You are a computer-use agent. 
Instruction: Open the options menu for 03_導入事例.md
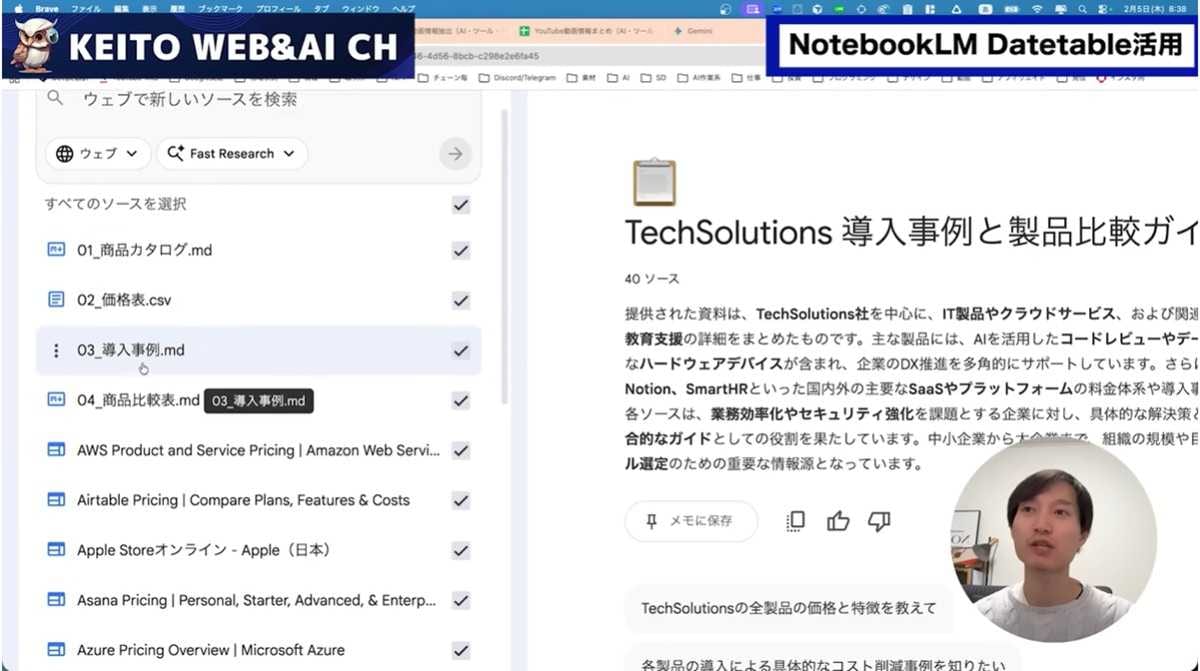click(56, 350)
